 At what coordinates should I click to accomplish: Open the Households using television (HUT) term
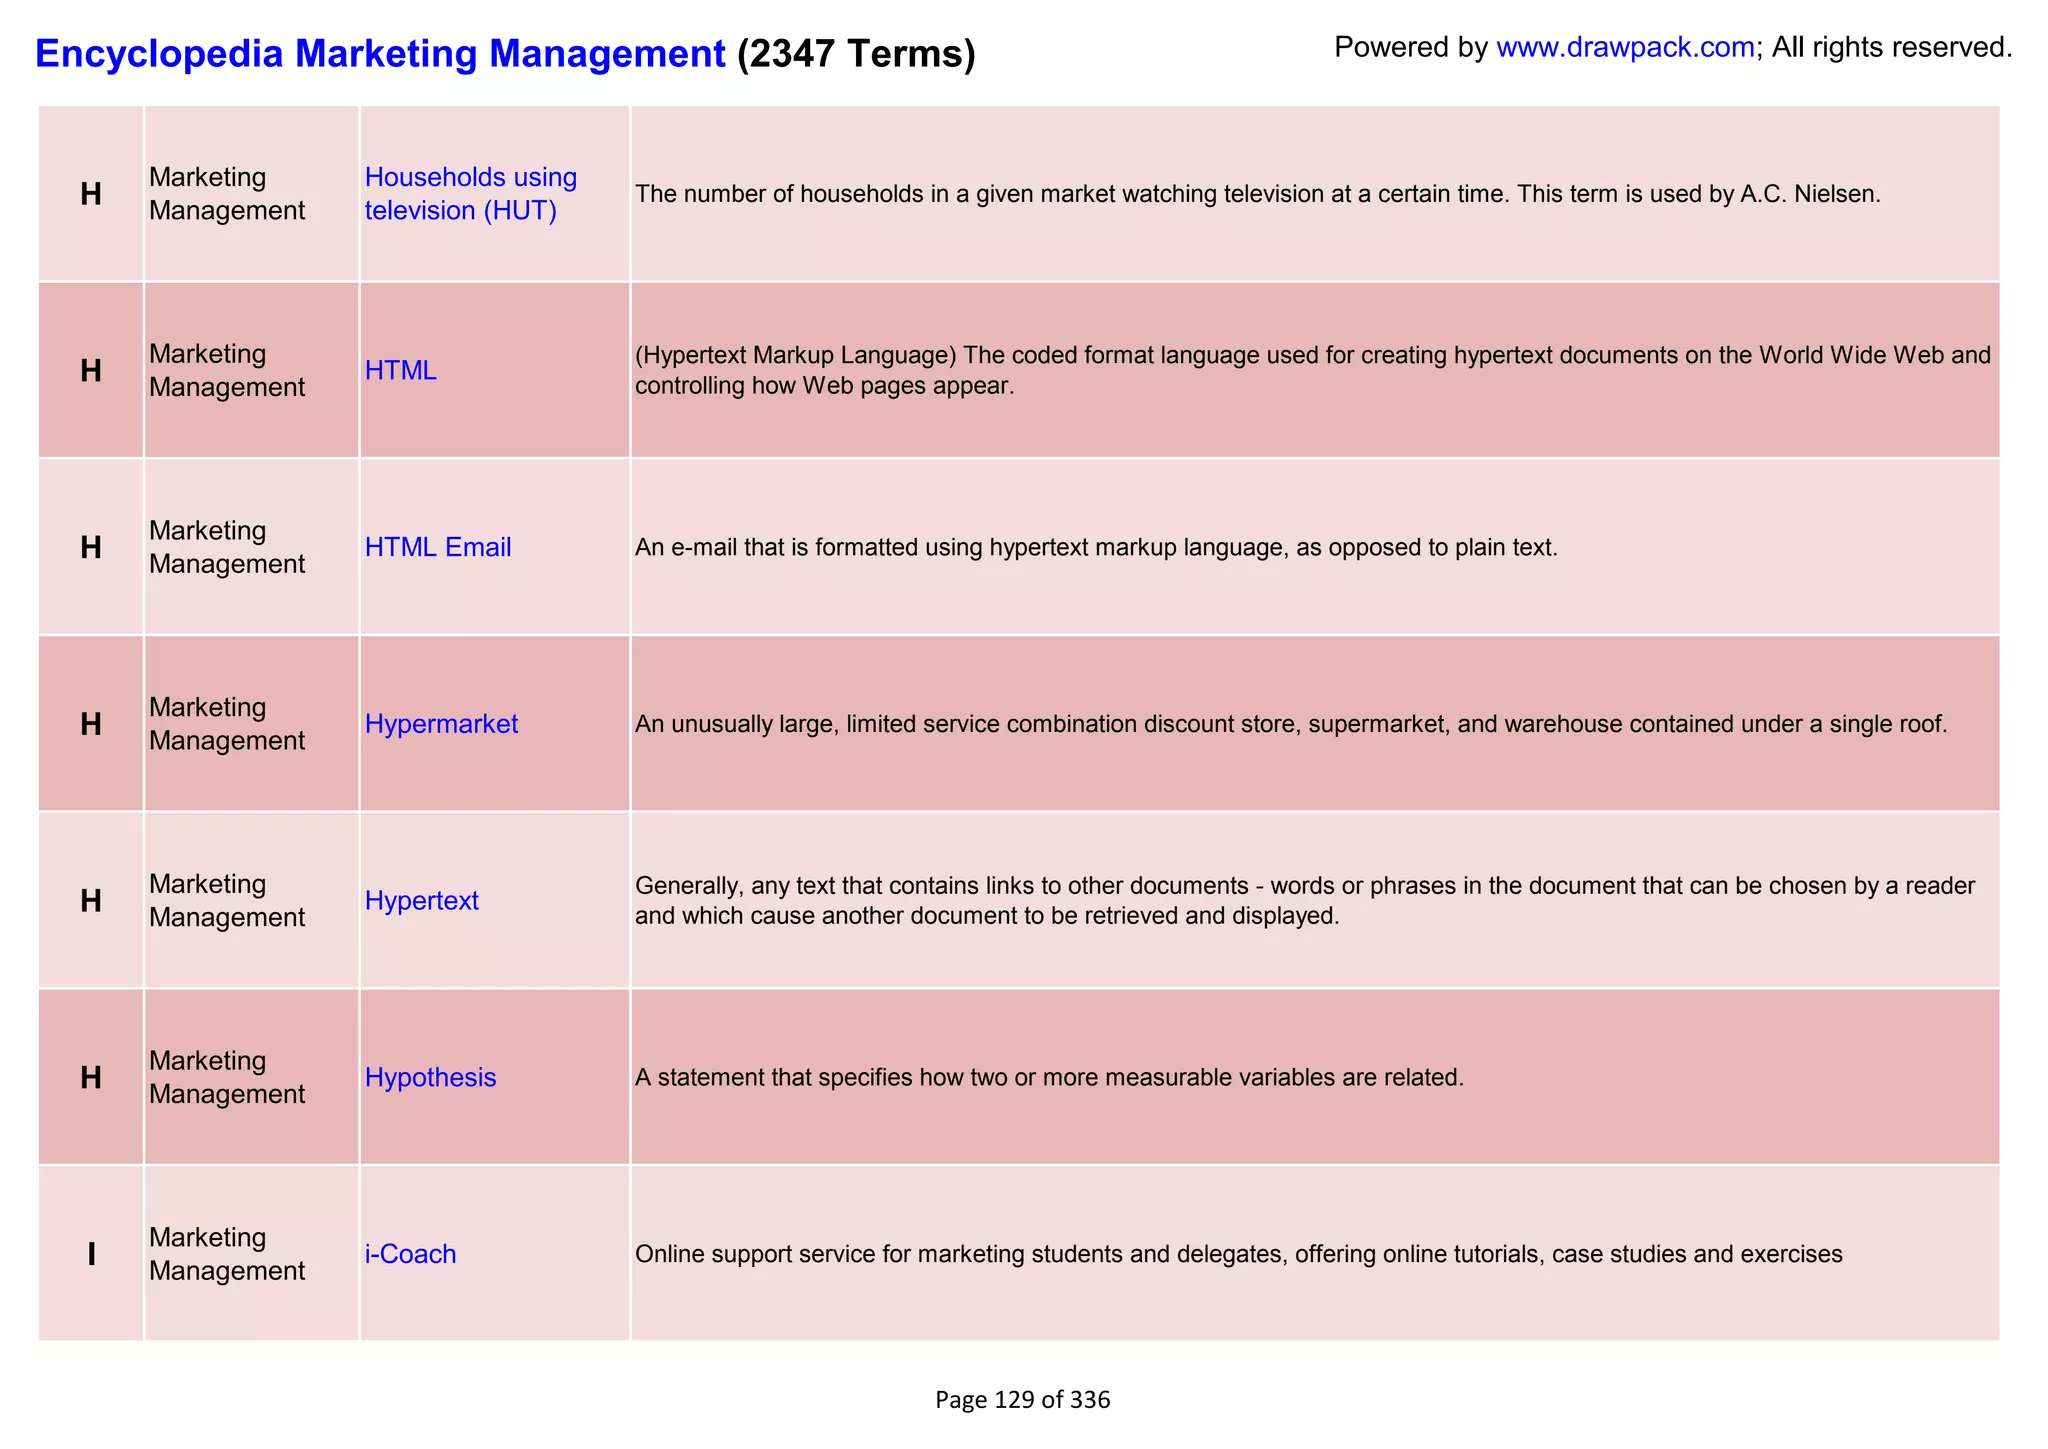[471, 194]
